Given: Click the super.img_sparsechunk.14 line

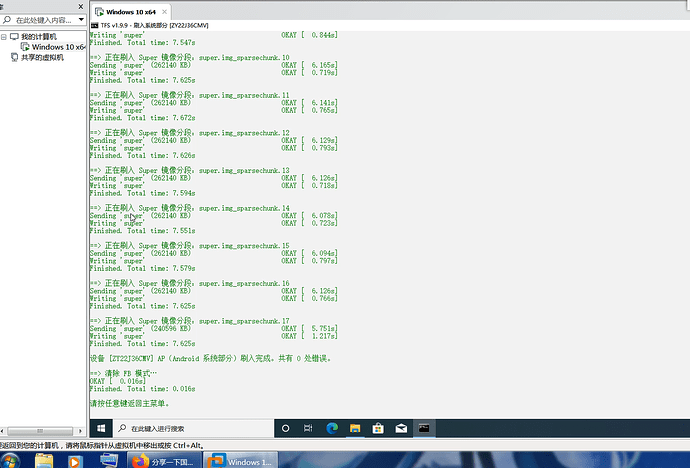Looking at the screenshot, I should (x=190, y=208).
